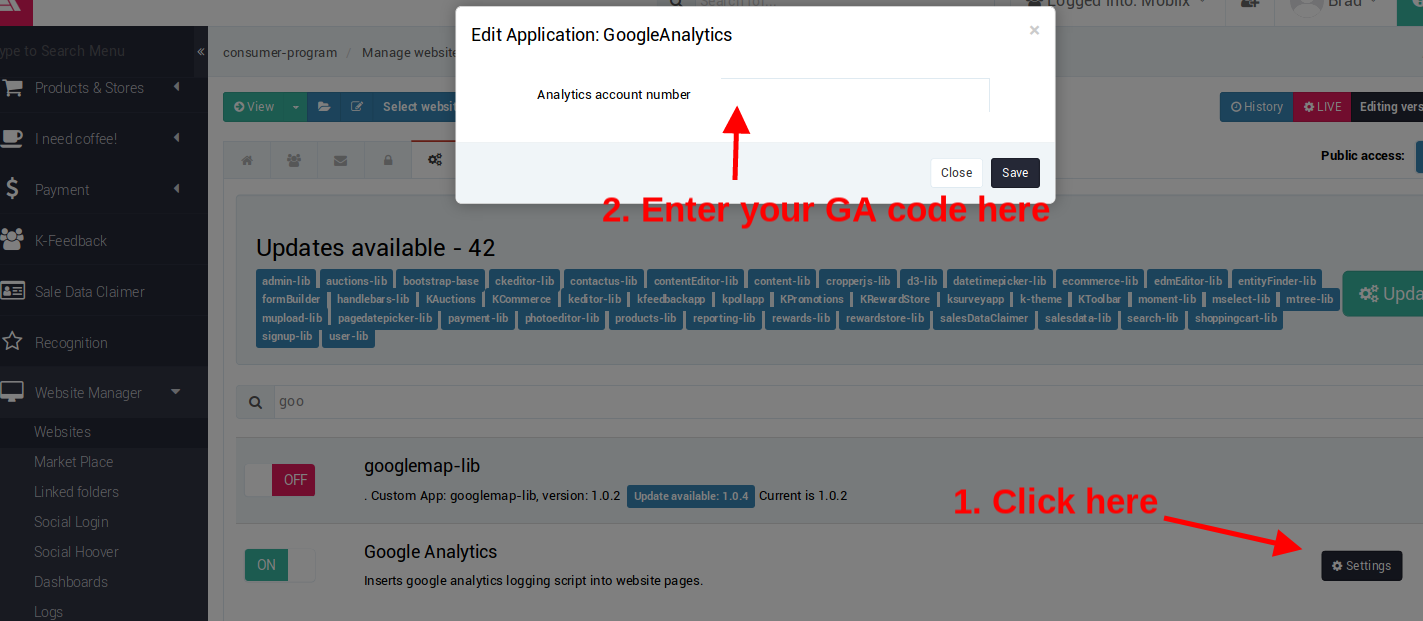Click the open folder icon in the toolbar
The image size is (1423, 621).
click(x=324, y=107)
